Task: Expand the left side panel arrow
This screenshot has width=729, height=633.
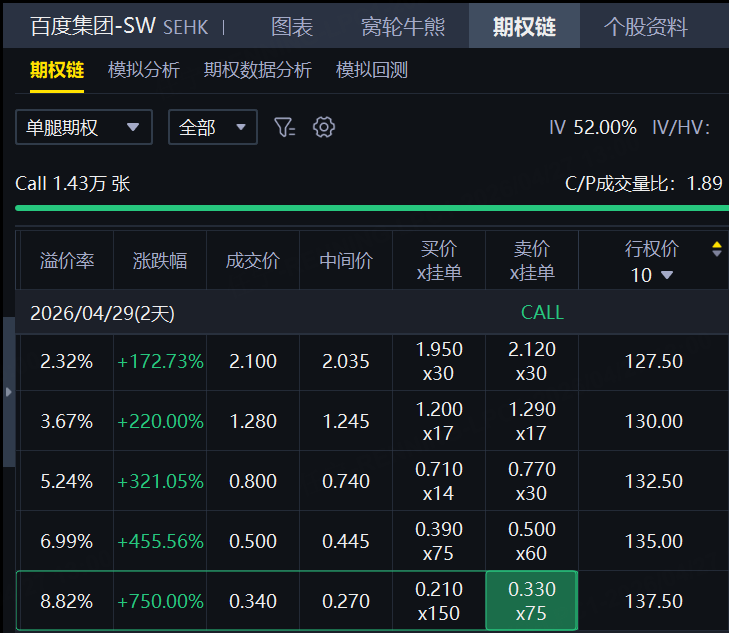Action: click(9, 392)
